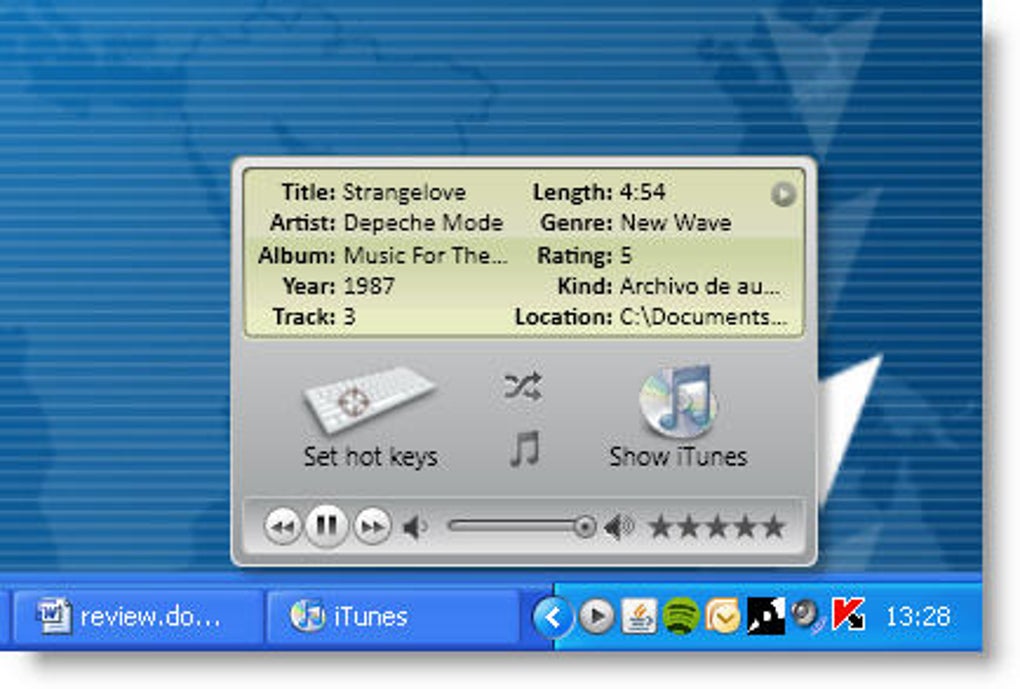Click the year value 1987

[368, 286]
